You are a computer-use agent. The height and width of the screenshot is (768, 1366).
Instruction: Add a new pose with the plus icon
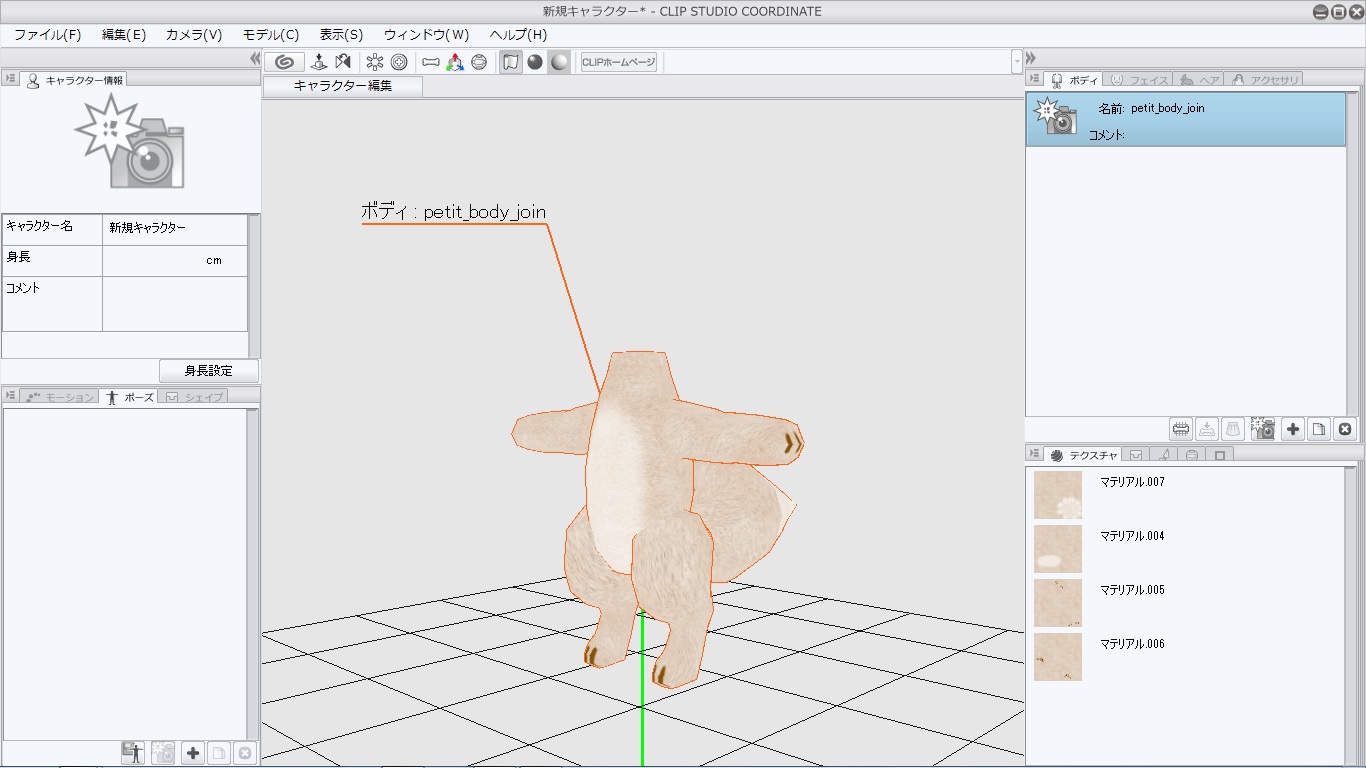(x=193, y=753)
